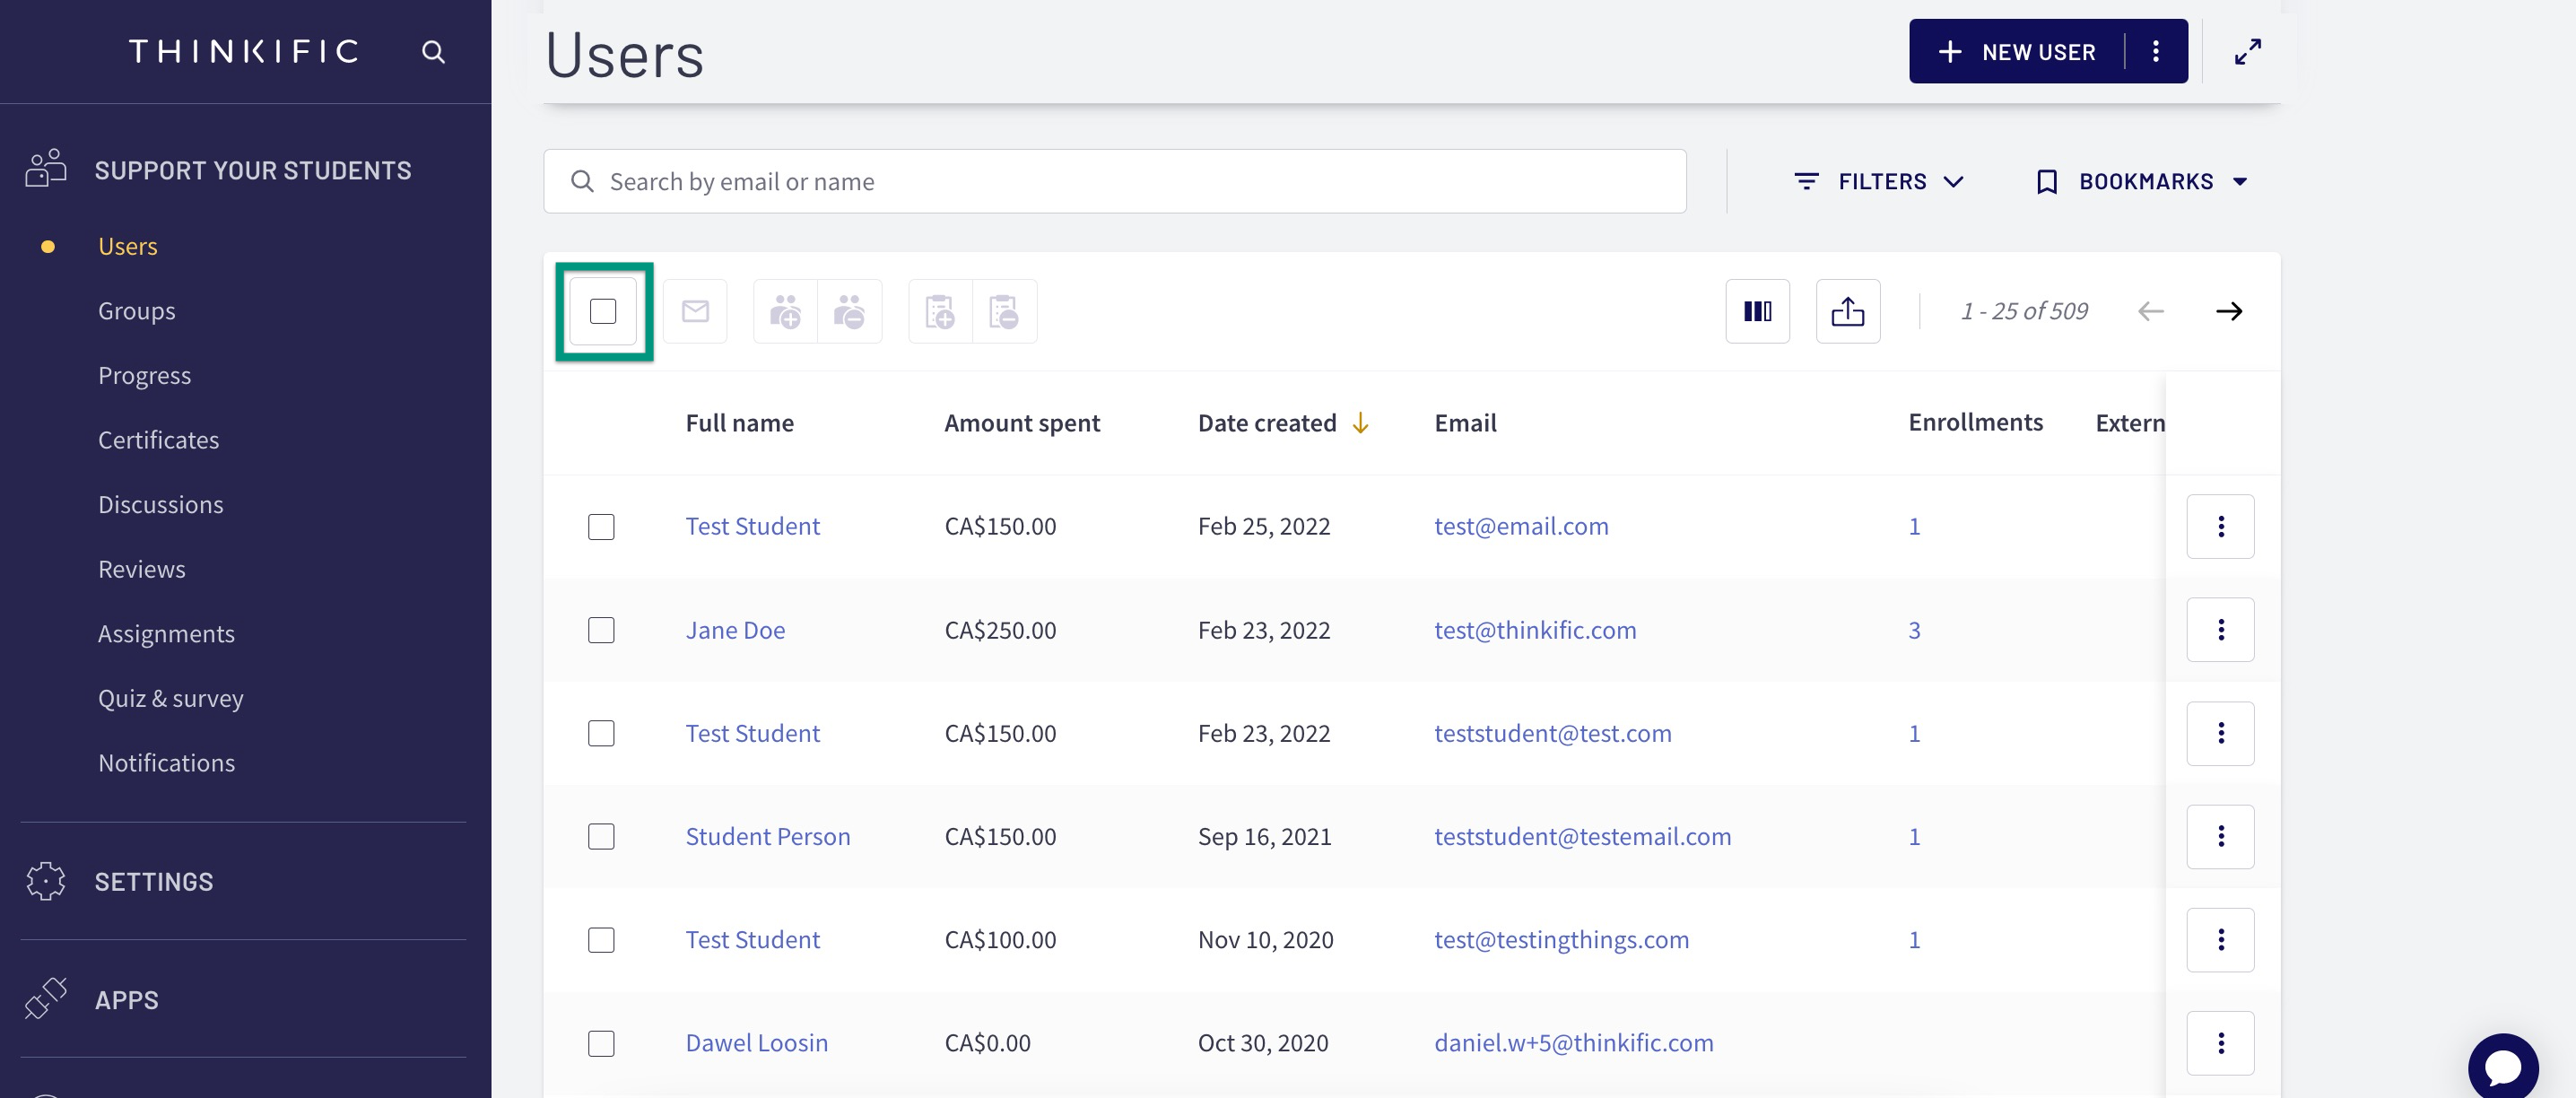Select the Student Person row checkbox
Viewport: 2576px width, 1098px height.
point(601,836)
